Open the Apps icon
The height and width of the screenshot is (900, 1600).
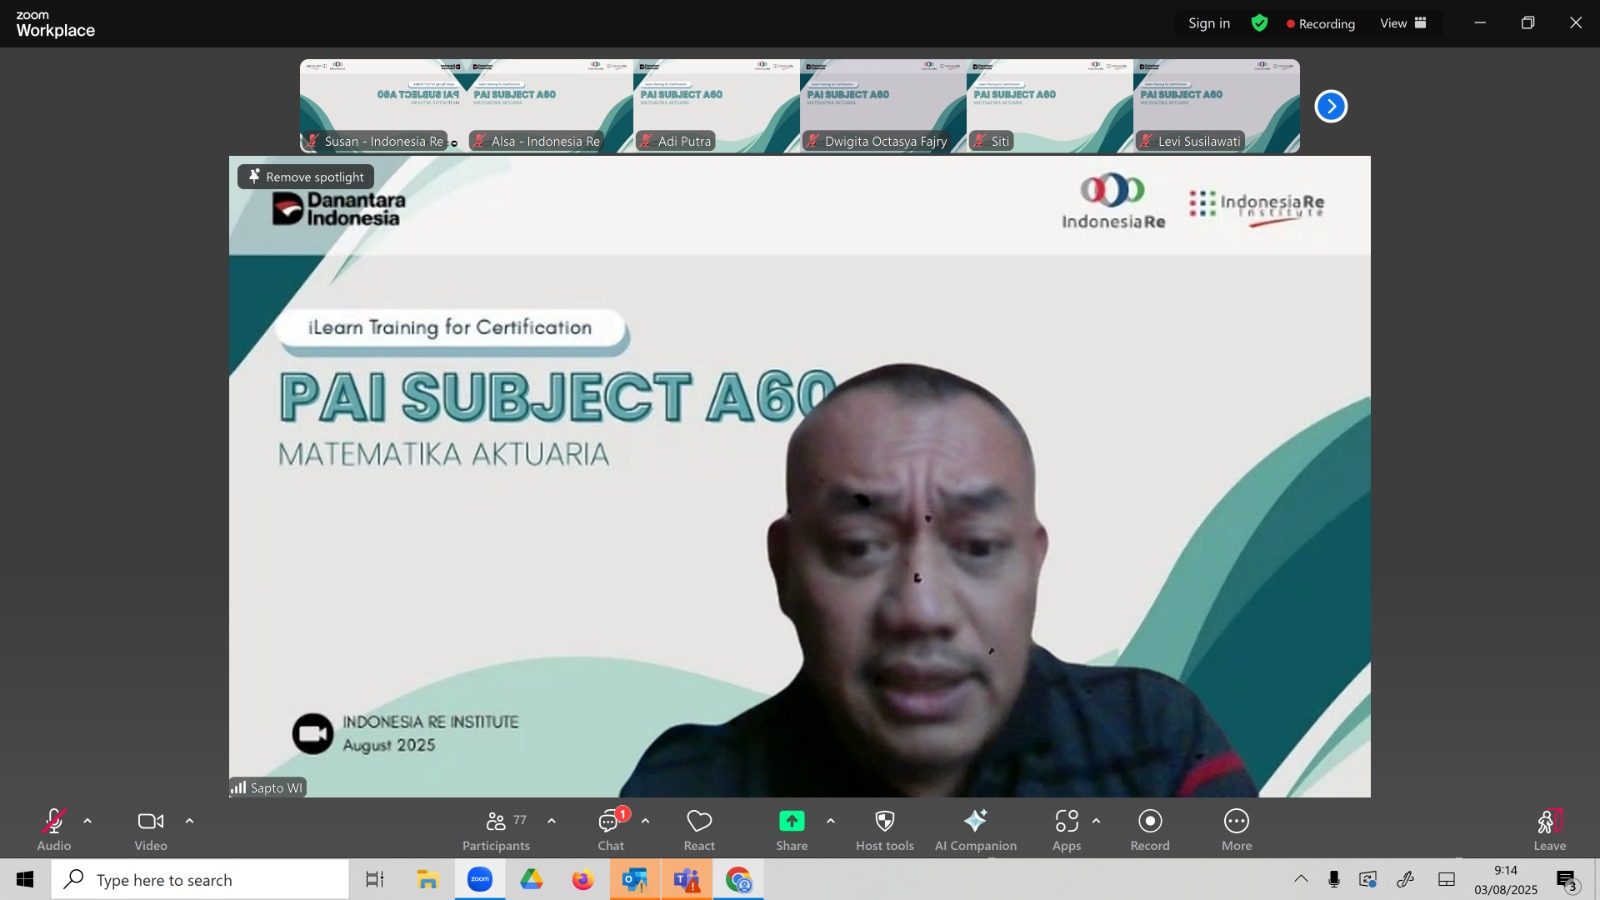tap(1066, 821)
